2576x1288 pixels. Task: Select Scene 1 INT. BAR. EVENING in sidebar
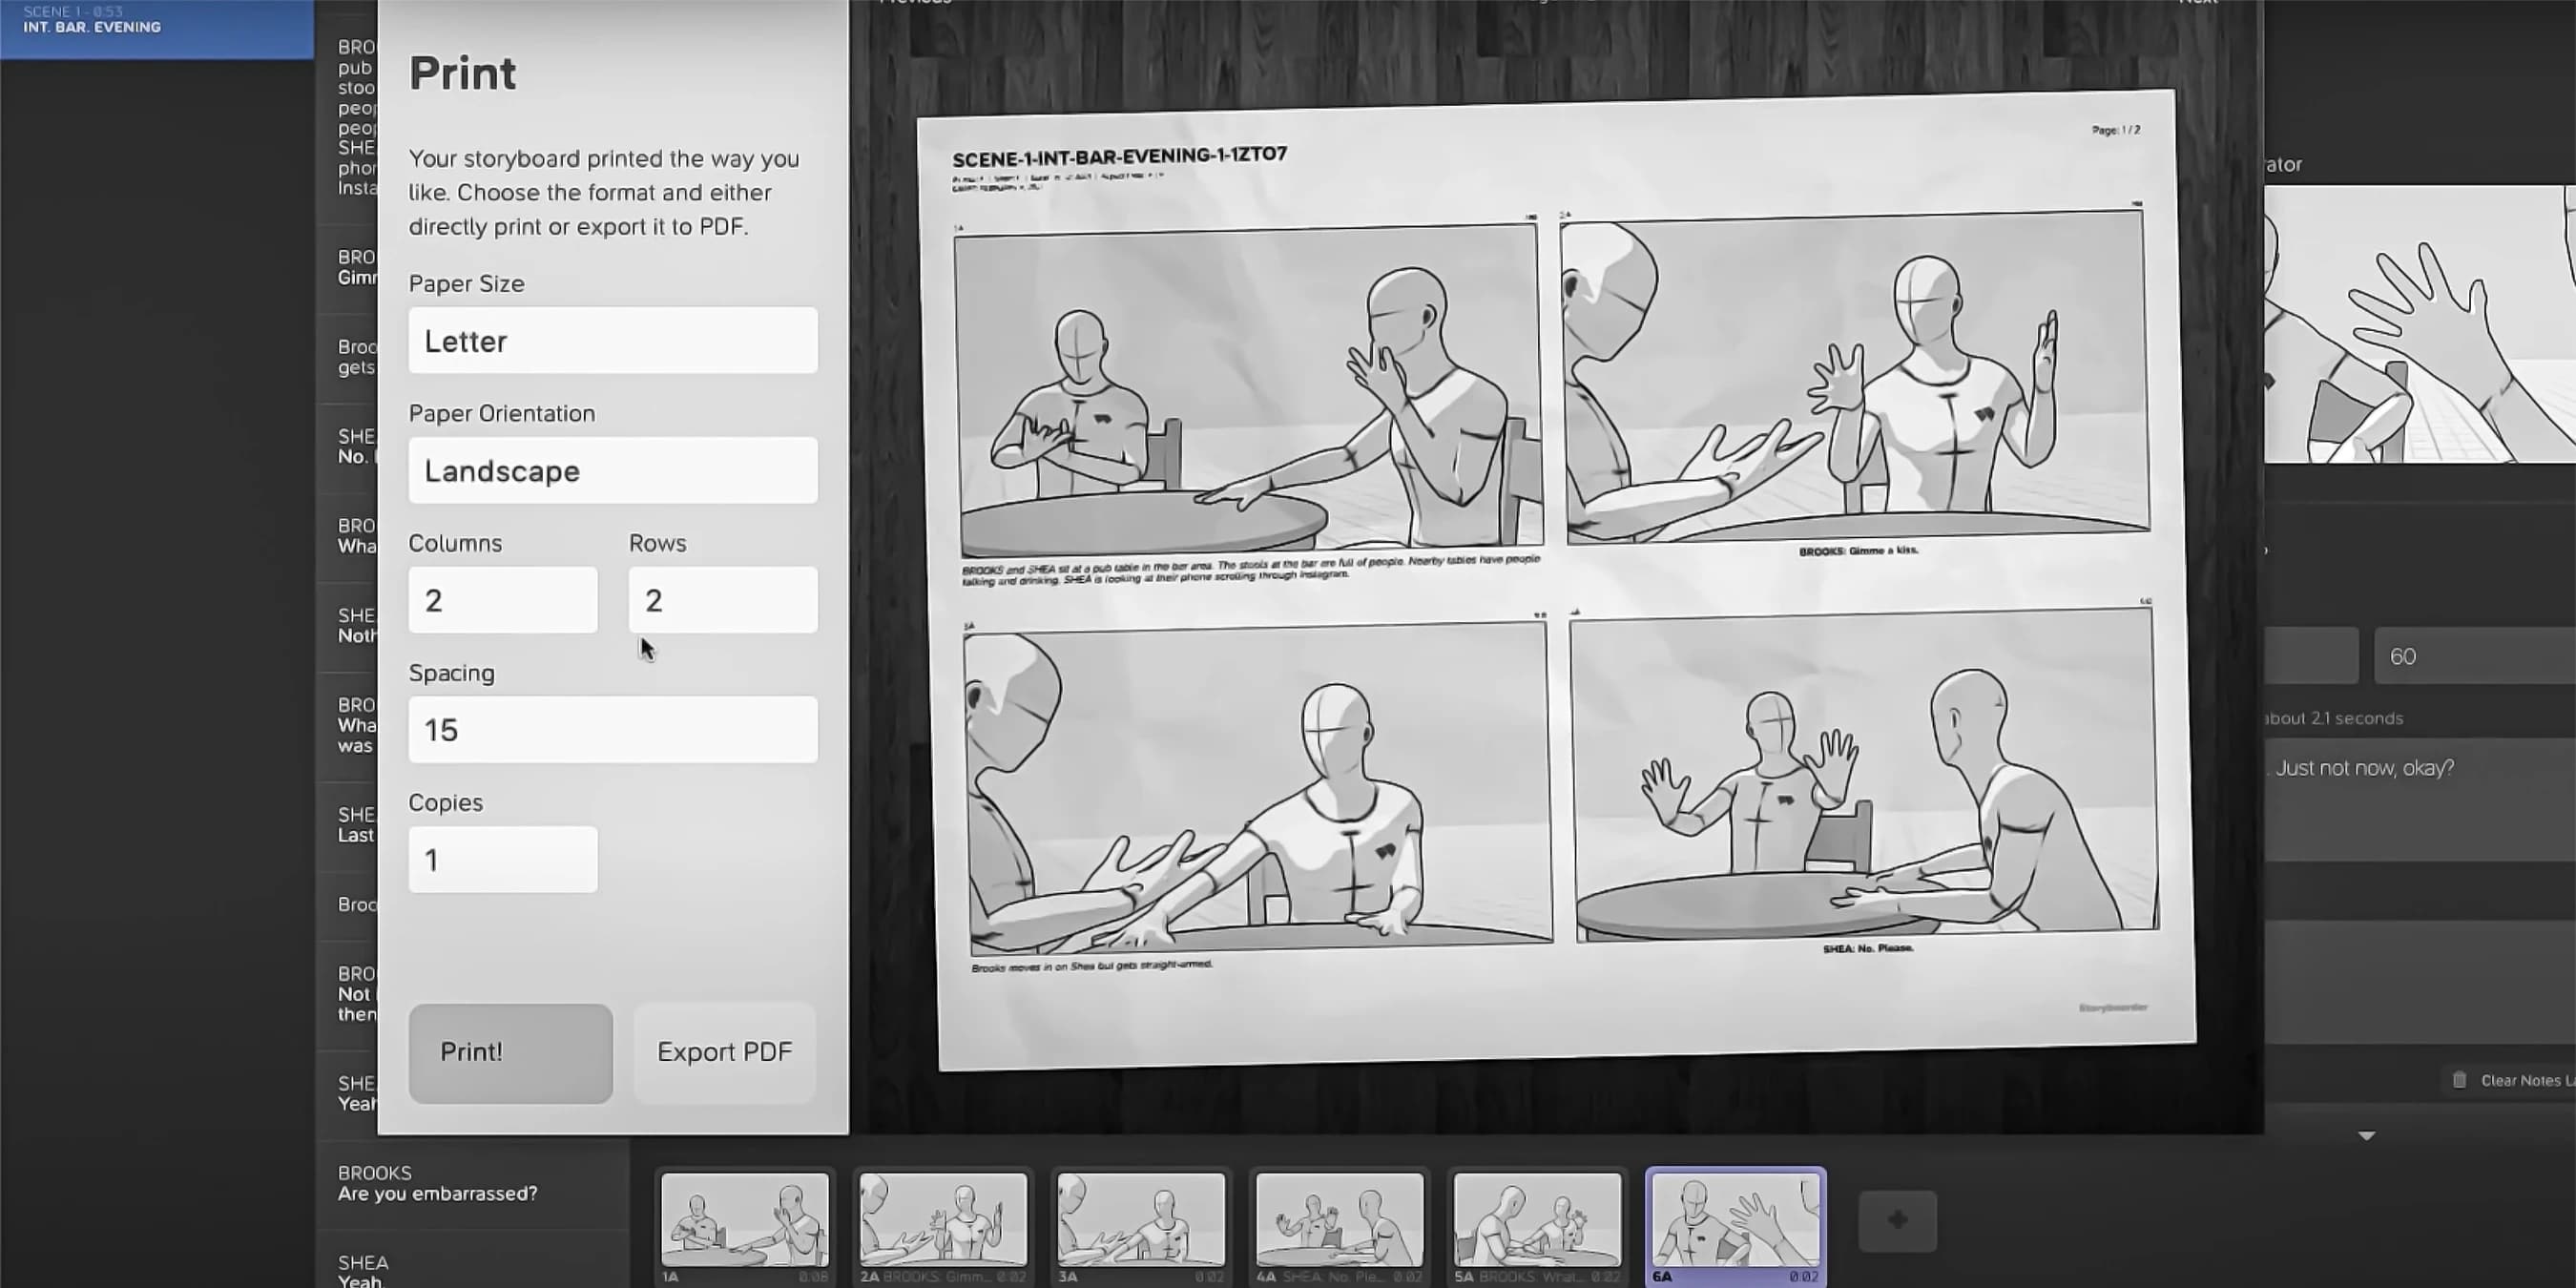pos(157,28)
